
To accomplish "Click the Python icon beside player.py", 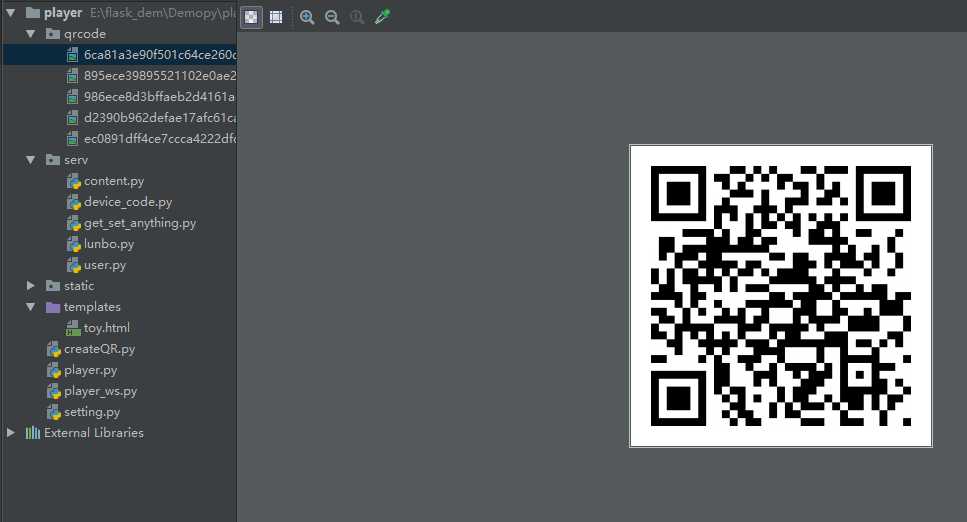I will coord(54,370).
